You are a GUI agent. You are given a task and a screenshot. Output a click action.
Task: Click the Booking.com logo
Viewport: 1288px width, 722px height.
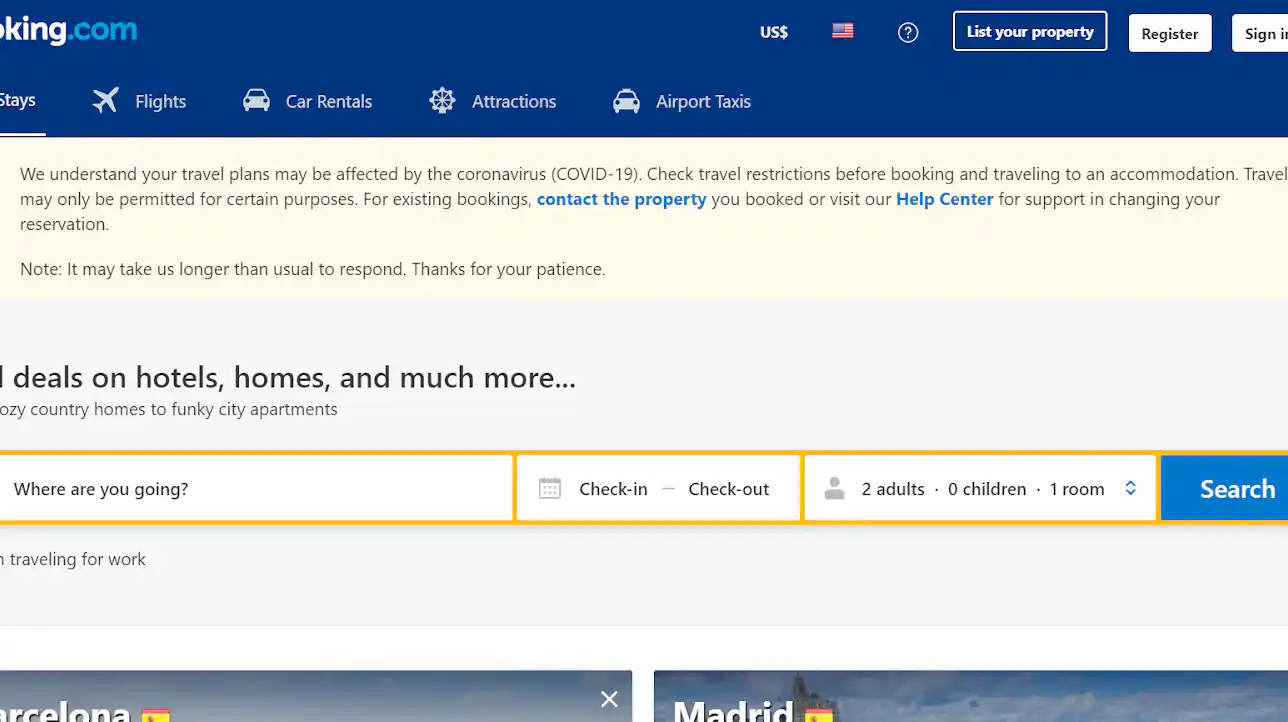pyautogui.click(x=68, y=30)
